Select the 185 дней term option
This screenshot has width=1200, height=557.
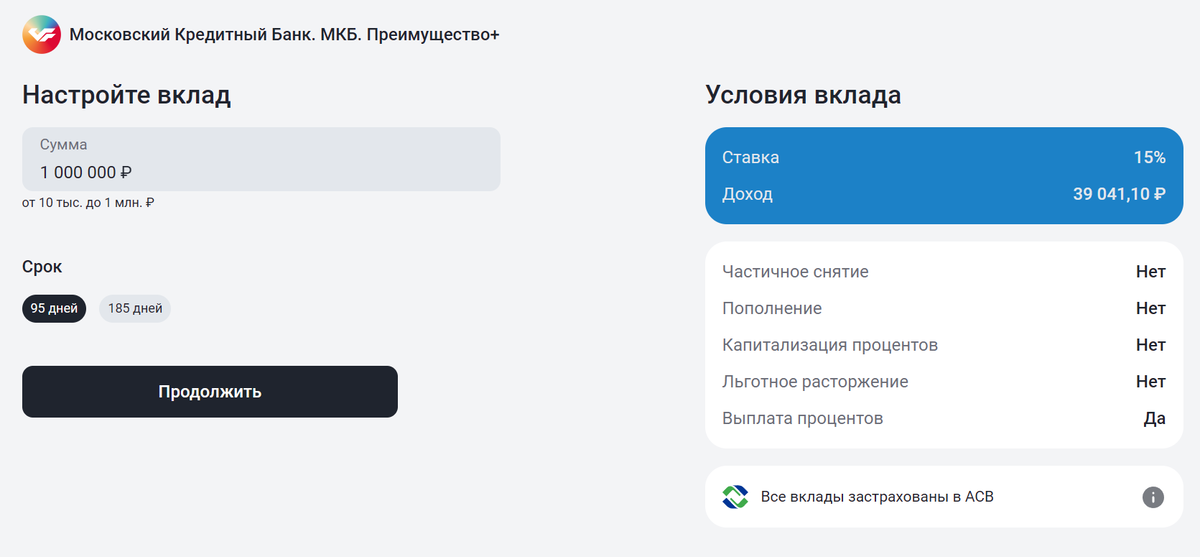point(135,308)
